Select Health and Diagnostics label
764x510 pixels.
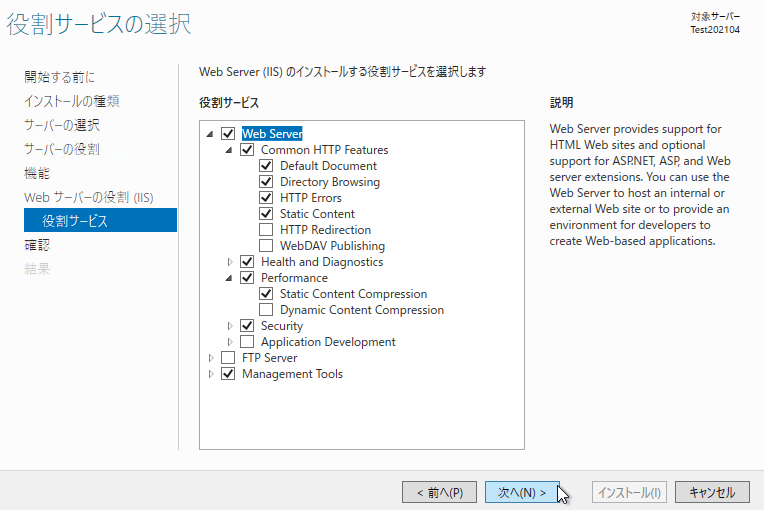(322, 262)
